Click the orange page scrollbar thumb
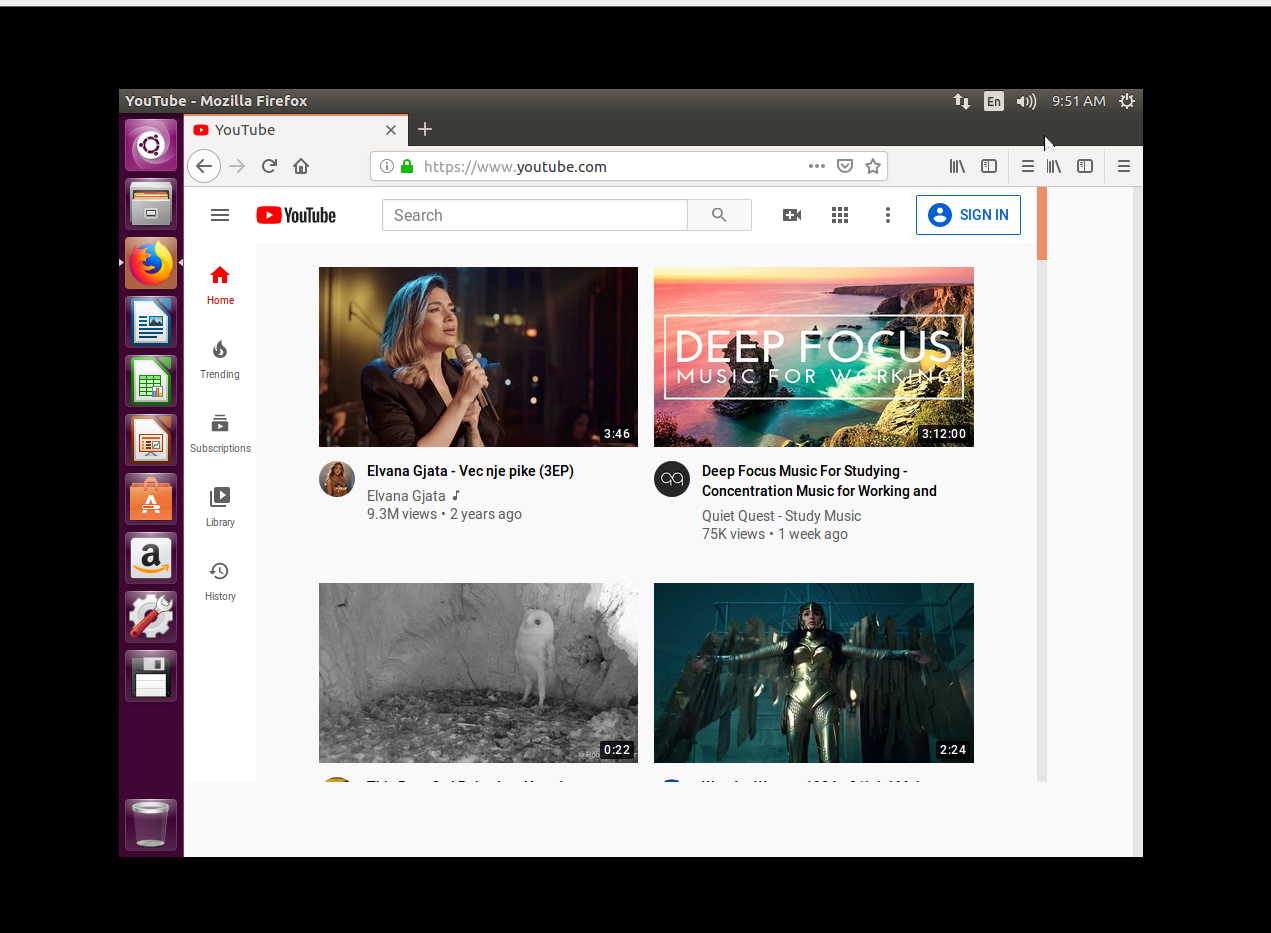 tap(1042, 223)
